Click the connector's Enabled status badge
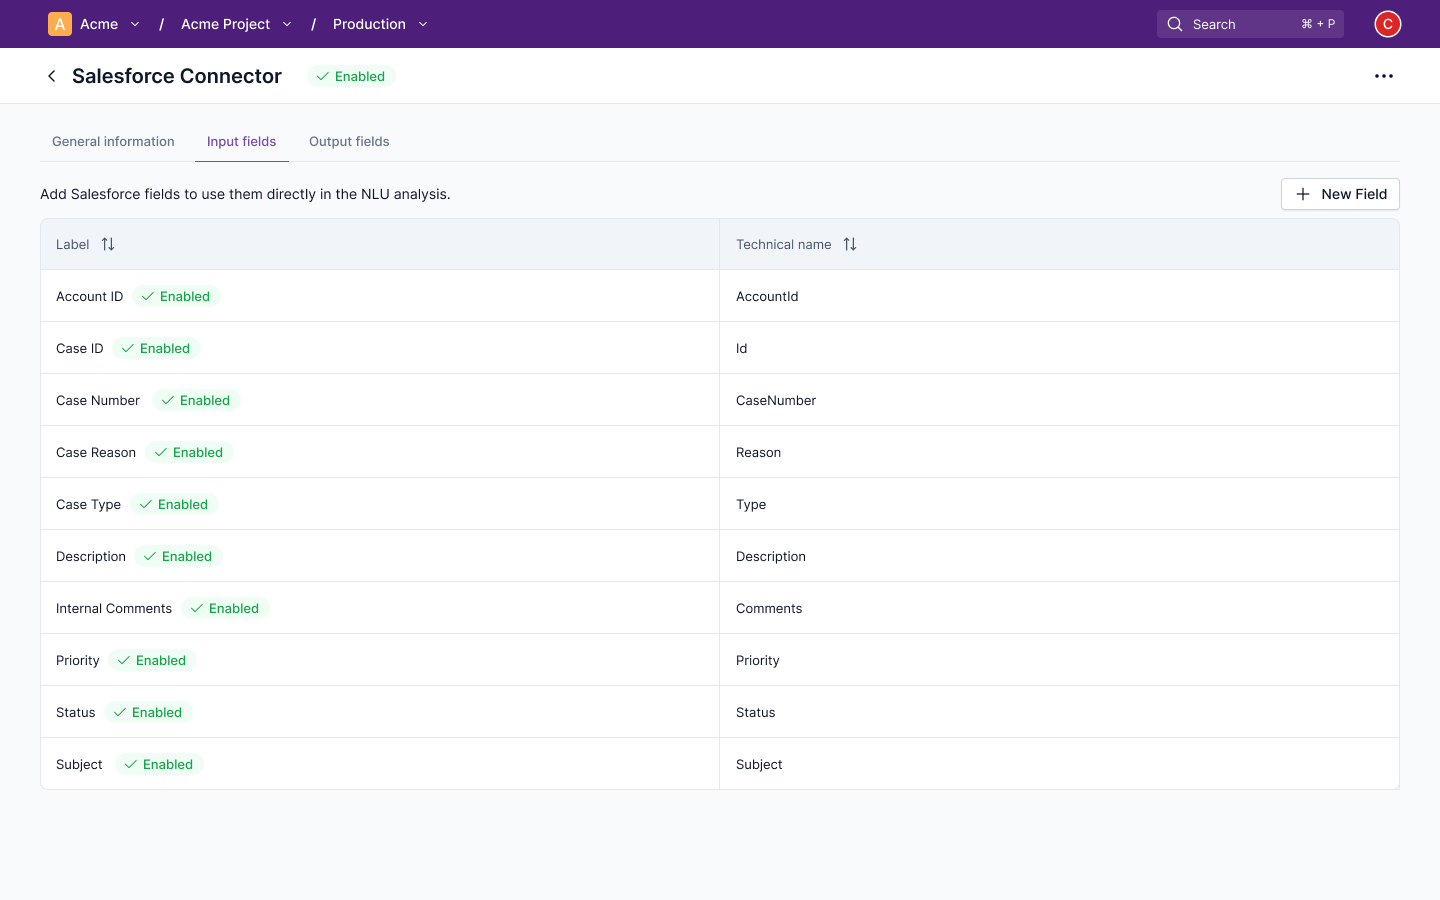 pos(351,76)
